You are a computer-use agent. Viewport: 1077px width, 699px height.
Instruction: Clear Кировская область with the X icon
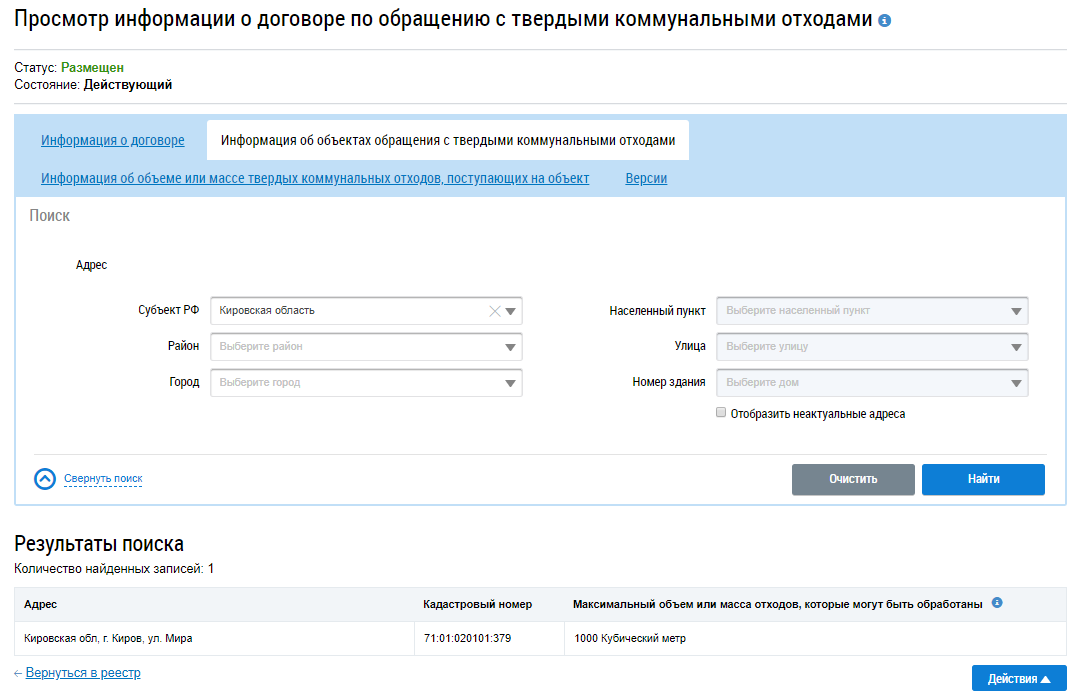click(494, 311)
